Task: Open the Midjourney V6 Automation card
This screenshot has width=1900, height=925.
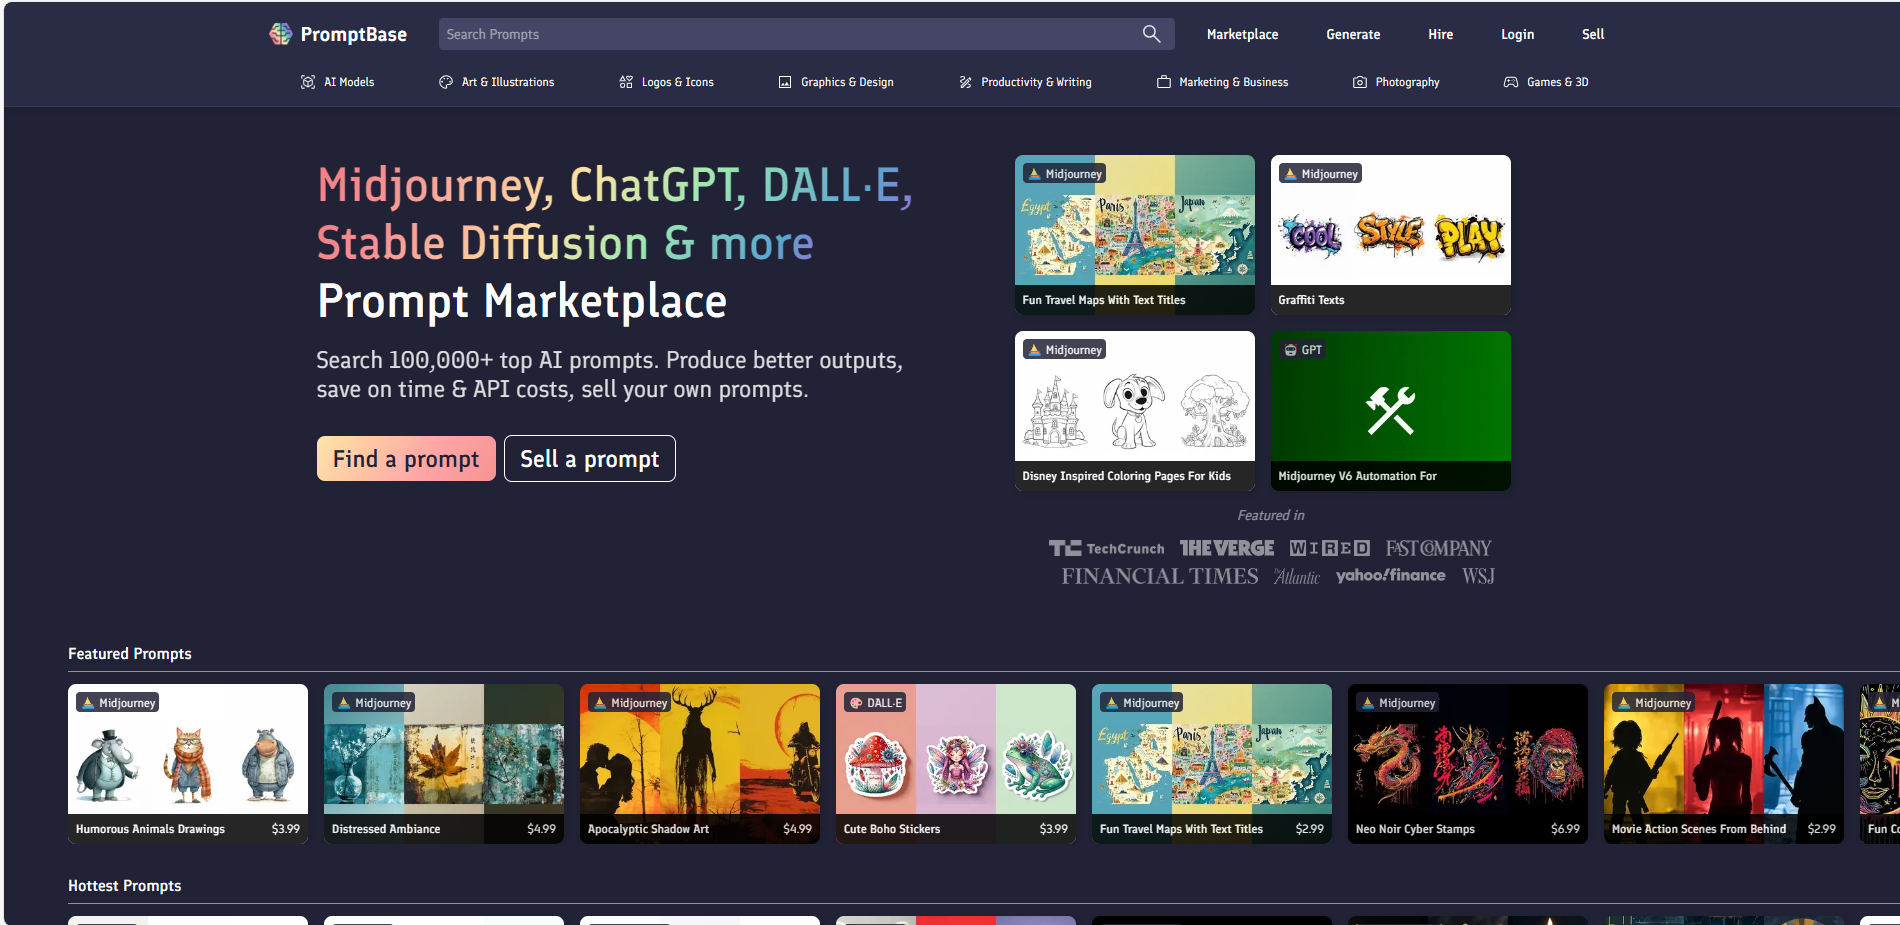Action: tap(1391, 411)
